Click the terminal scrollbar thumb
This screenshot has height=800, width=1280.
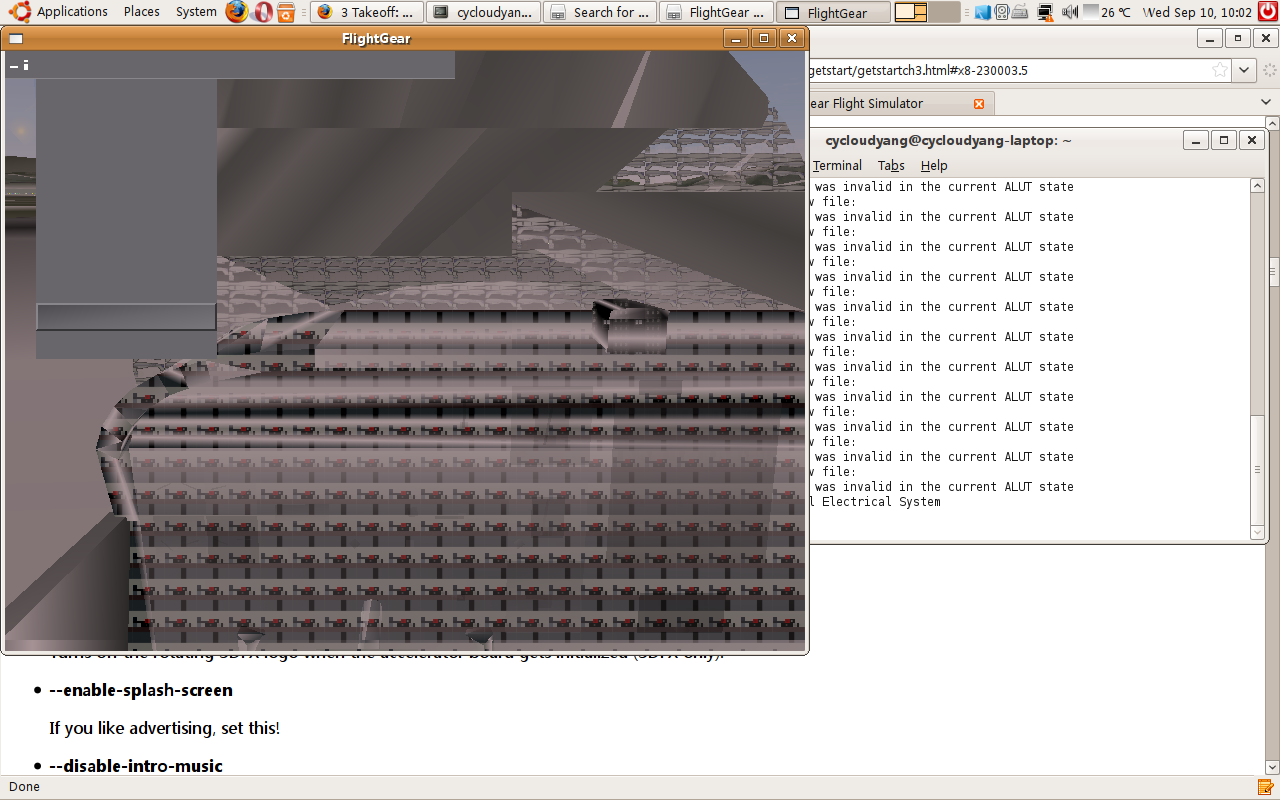click(x=1257, y=468)
